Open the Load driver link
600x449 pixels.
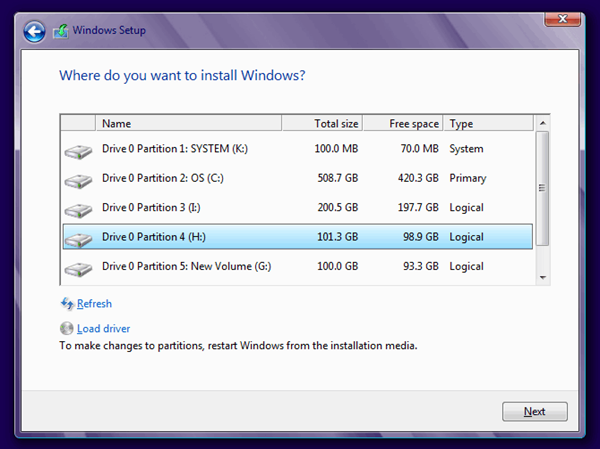point(103,328)
